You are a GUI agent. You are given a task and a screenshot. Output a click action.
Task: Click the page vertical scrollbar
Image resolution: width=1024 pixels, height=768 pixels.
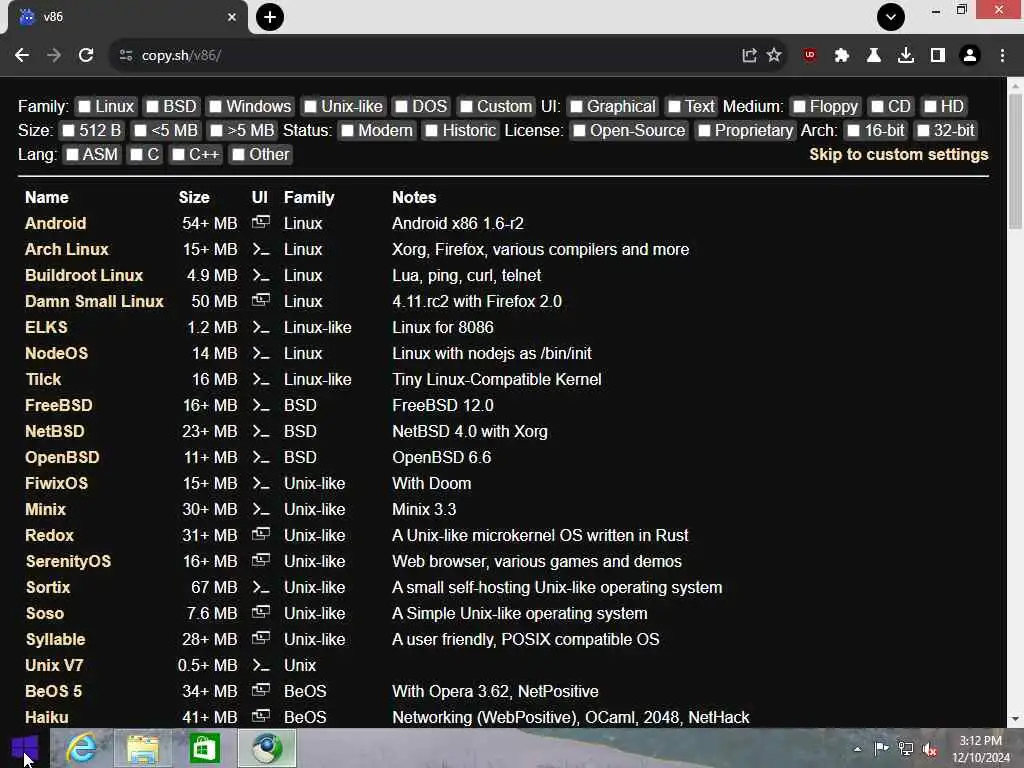1015,162
